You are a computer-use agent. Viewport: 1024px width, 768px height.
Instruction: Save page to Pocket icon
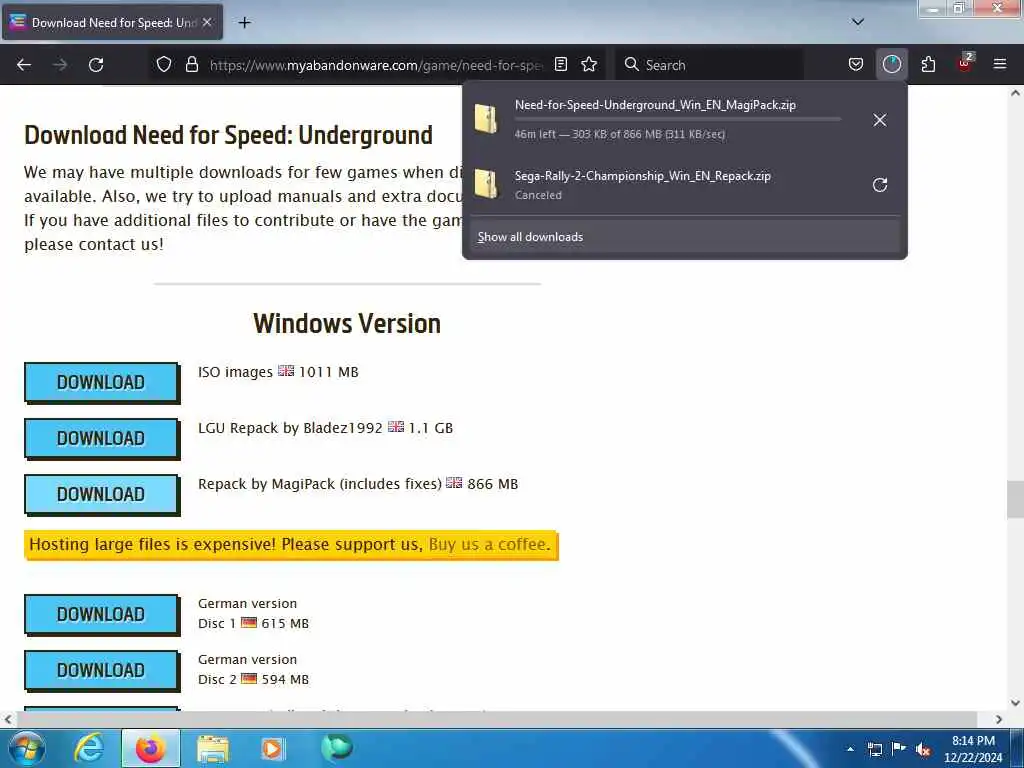[x=856, y=64]
